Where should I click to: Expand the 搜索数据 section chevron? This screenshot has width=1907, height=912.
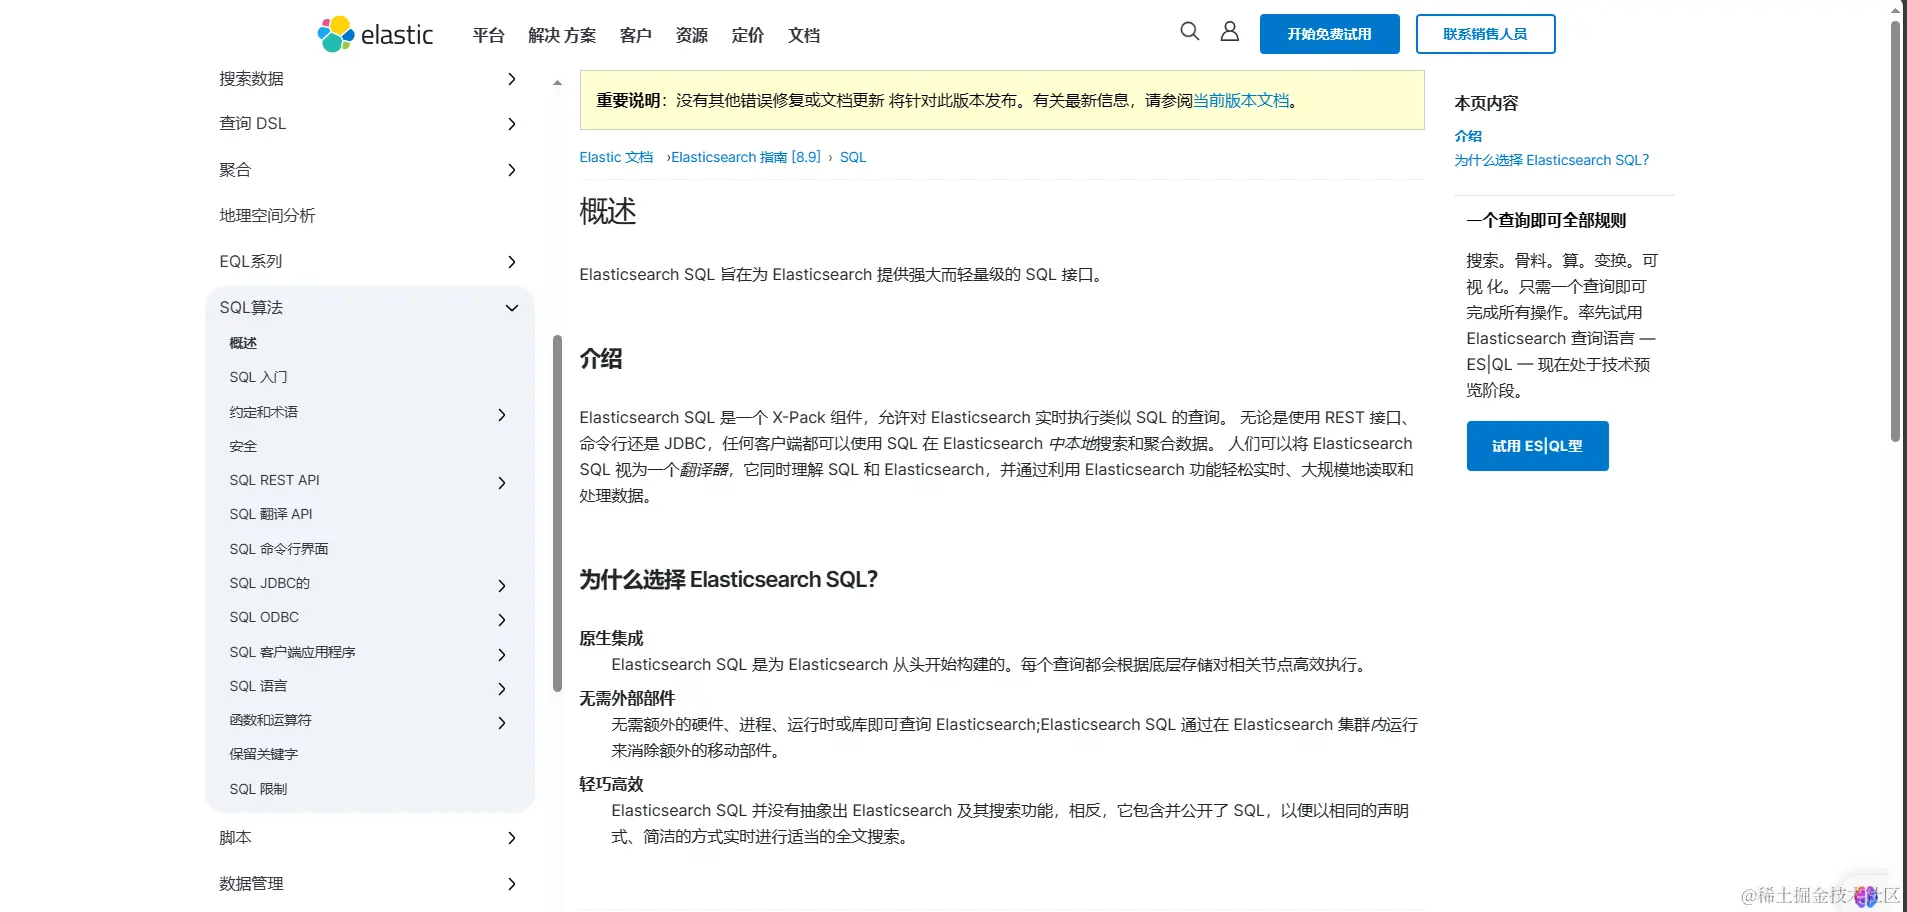[511, 79]
